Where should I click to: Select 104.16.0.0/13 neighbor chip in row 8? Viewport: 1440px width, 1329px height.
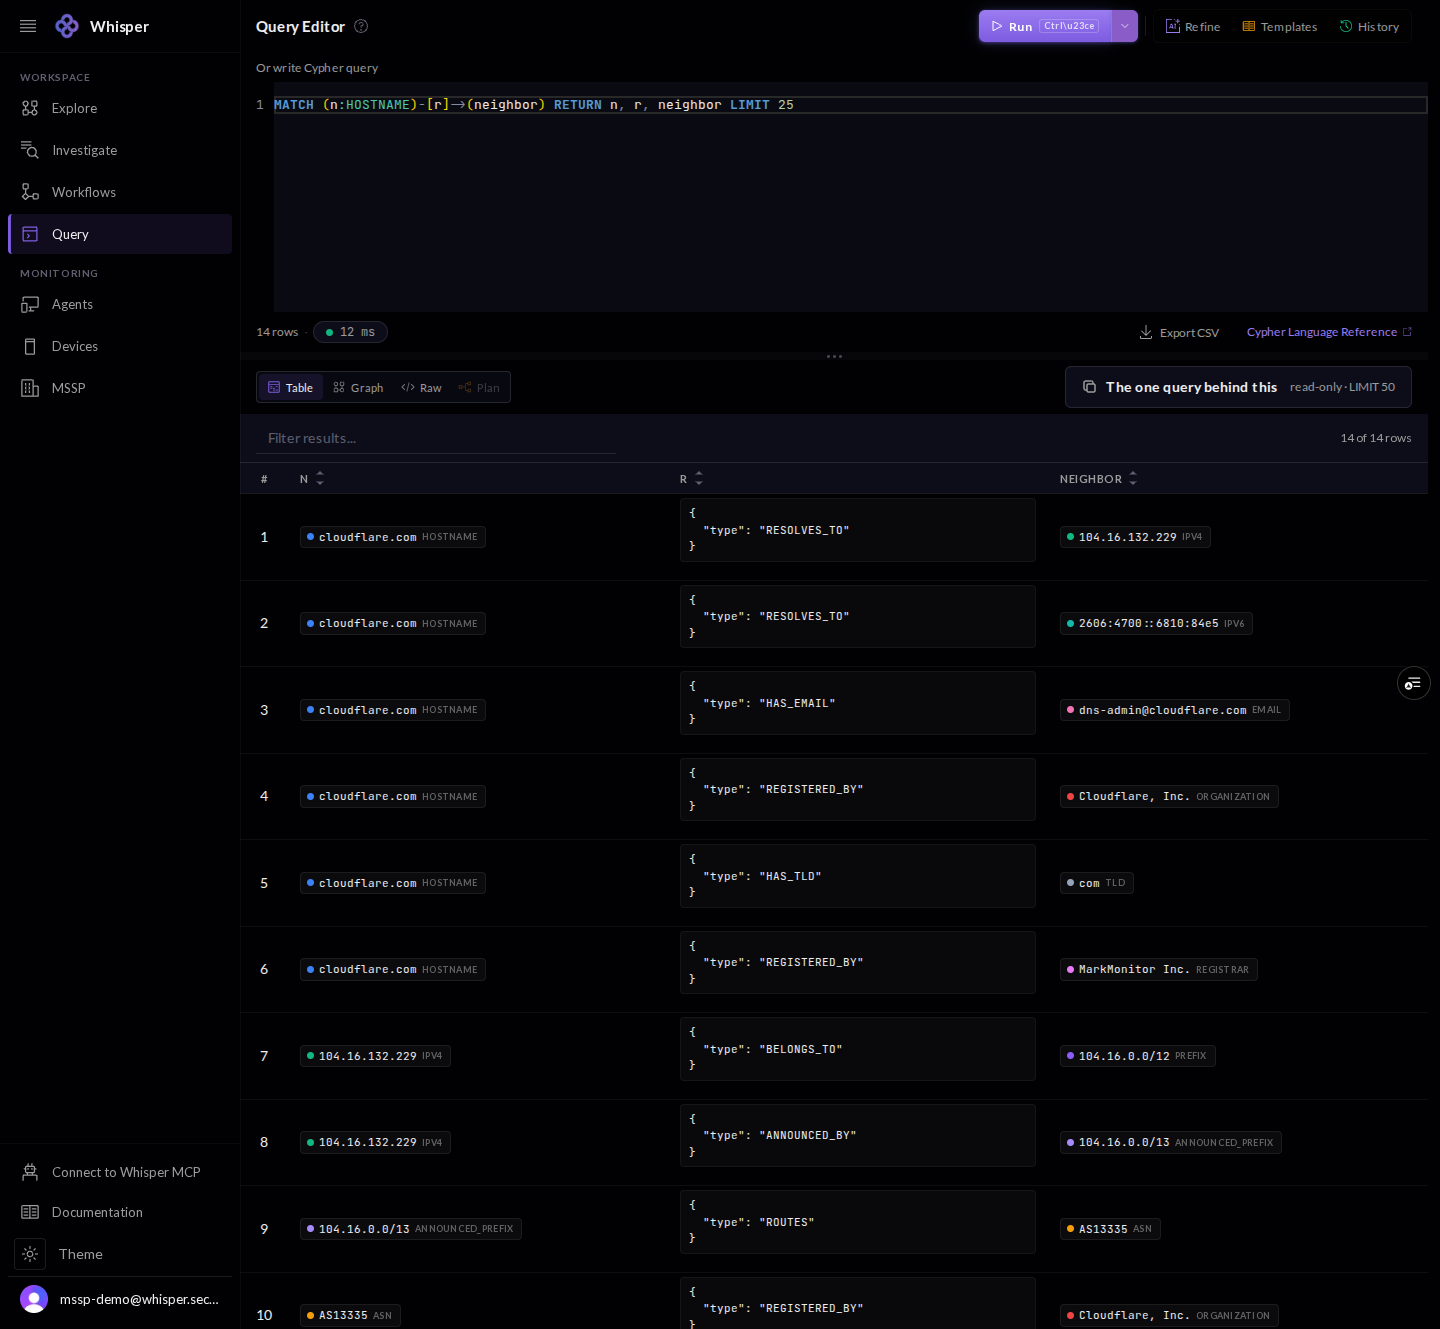[1171, 1142]
